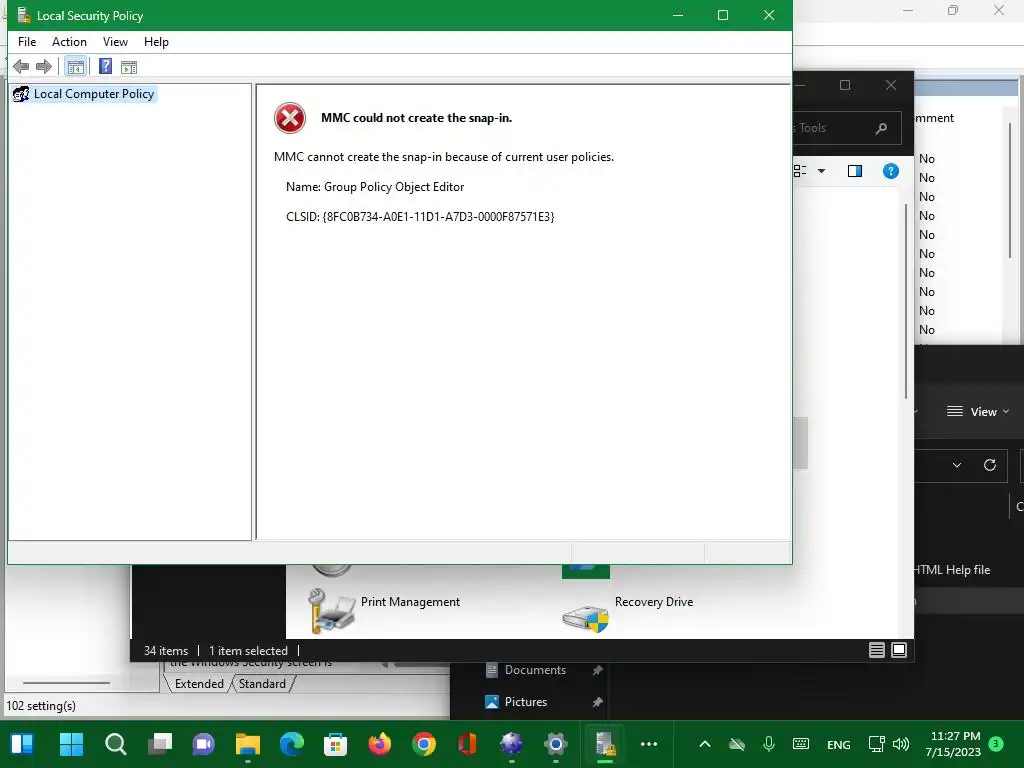The image size is (1024, 768).
Task: Click the Forward arrow in Local Security Policy toolbar
Action: [x=44, y=66]
